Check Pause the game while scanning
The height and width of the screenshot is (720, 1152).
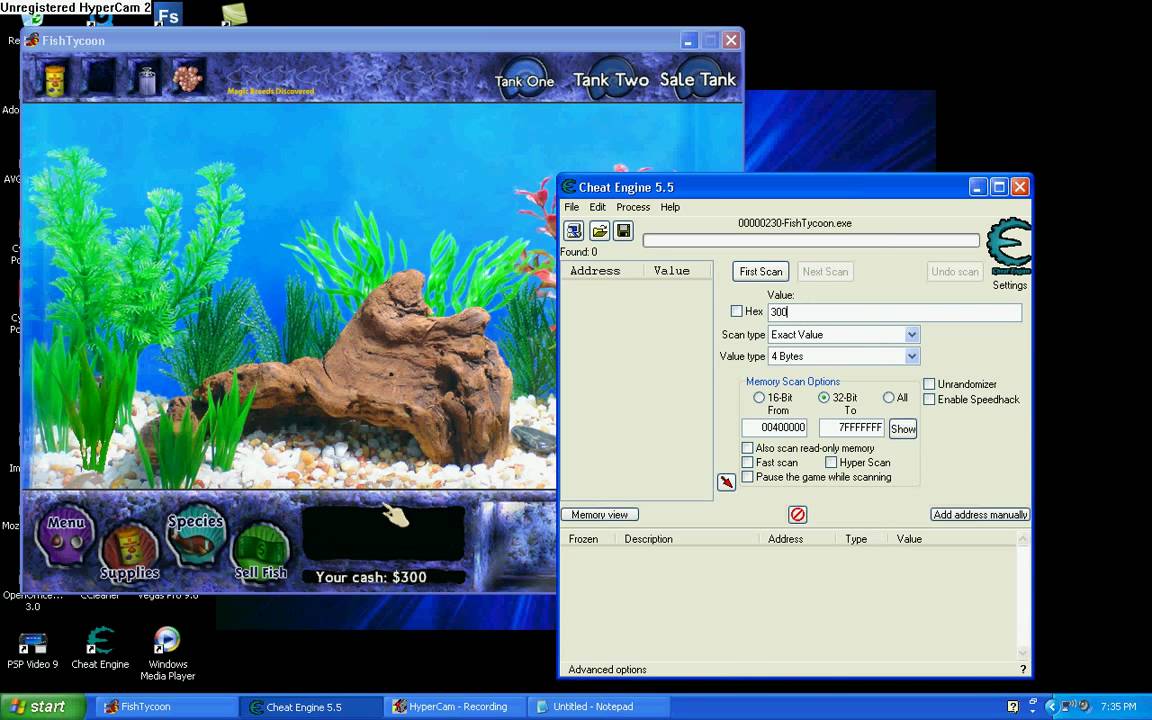click(x=747, y=477)
